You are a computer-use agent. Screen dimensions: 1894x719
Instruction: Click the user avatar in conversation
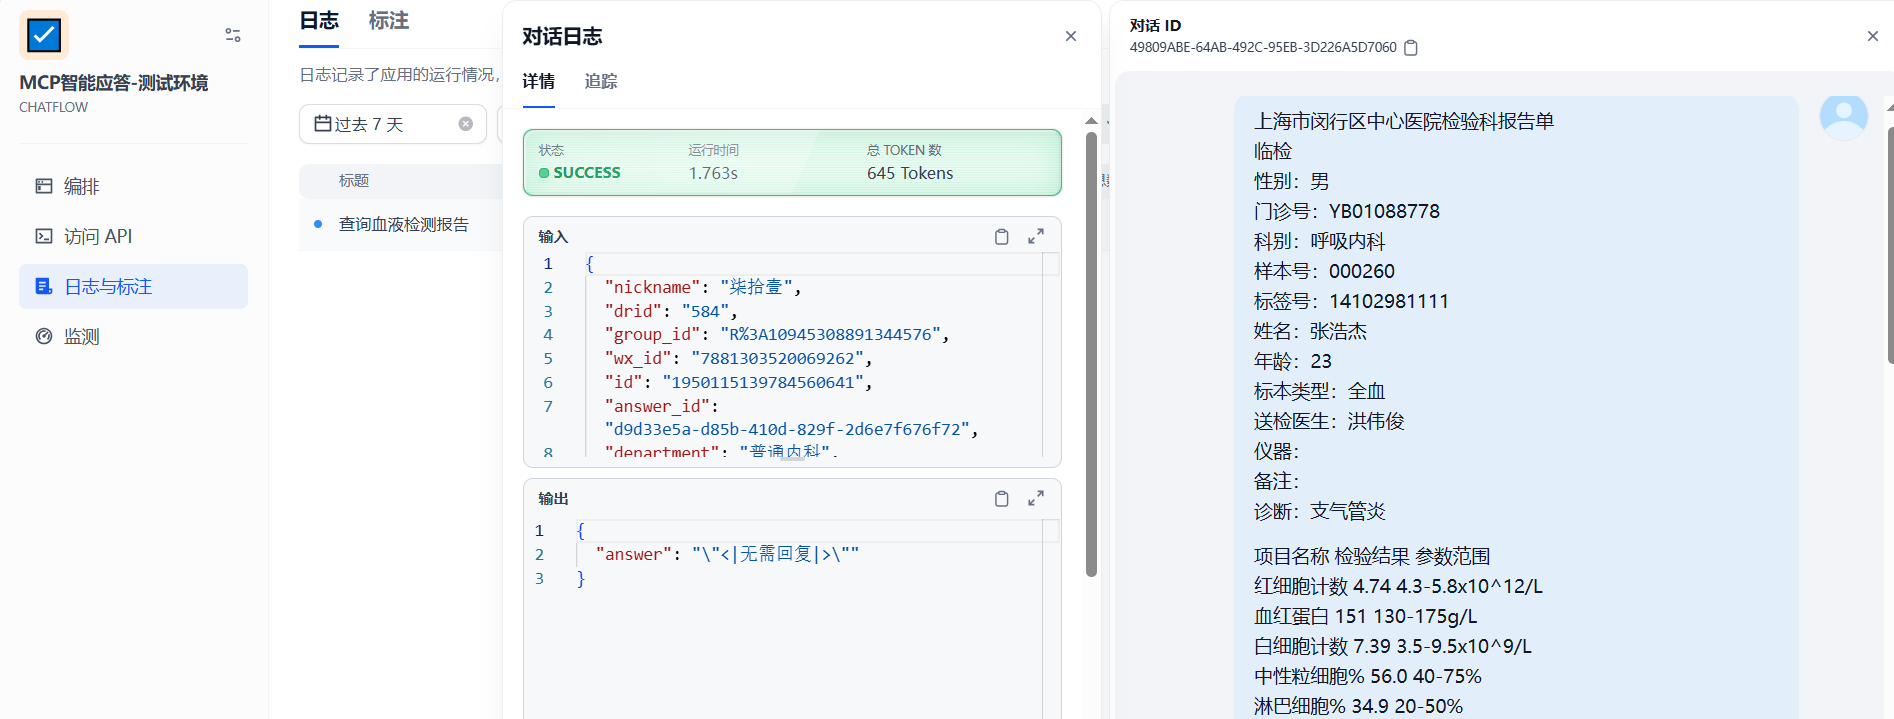click(x=1843, y=117)
